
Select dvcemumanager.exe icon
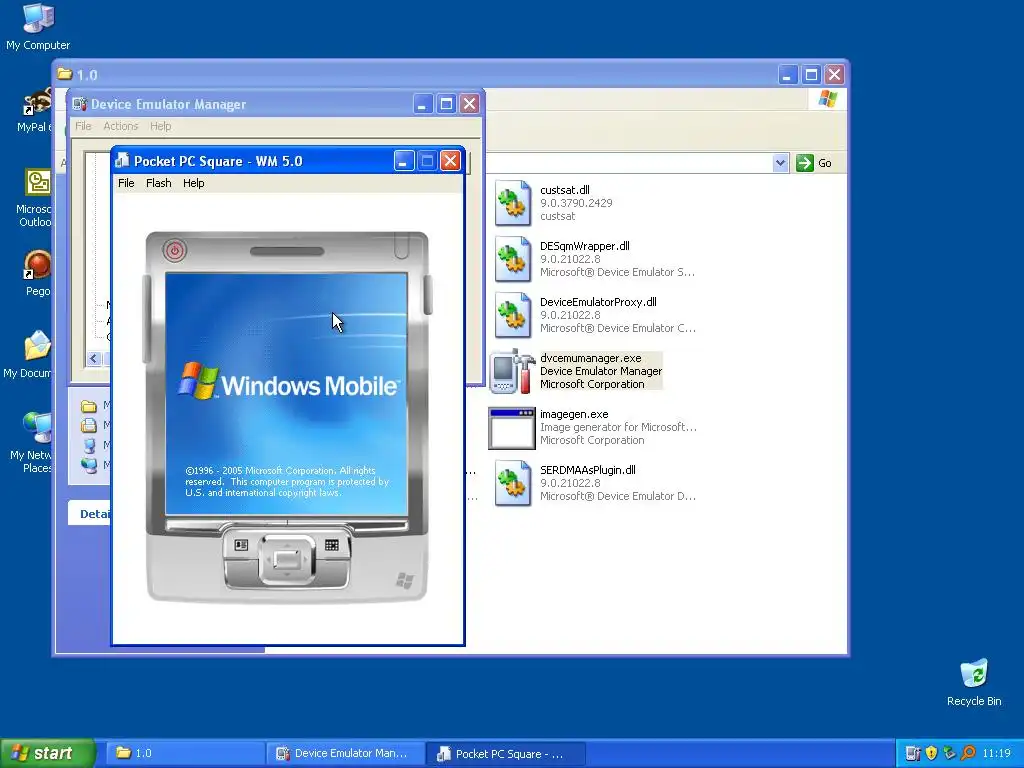click(513, 372)
